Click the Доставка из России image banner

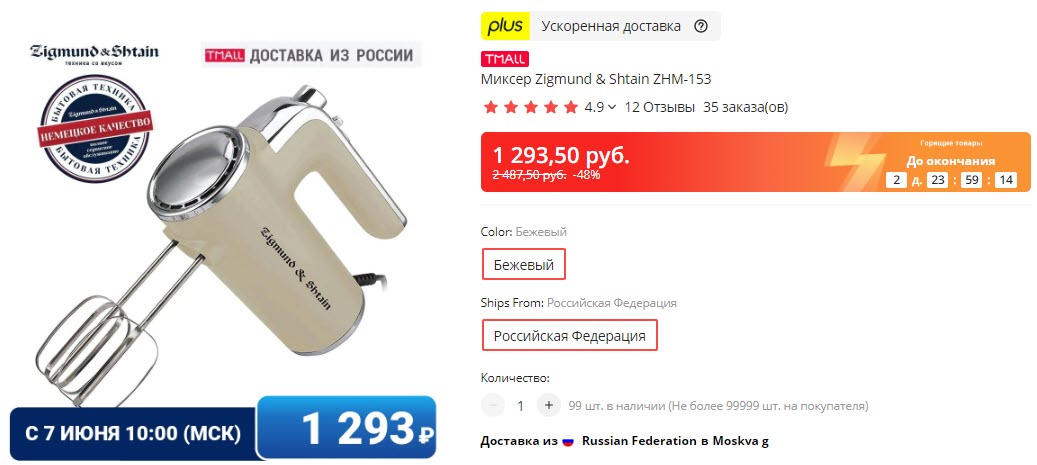coord(311,55)
